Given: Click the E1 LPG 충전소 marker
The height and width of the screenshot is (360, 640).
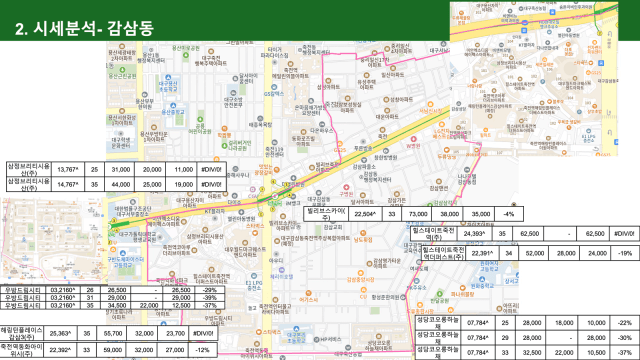Looking at the screenshot, I should click(253, 276).
